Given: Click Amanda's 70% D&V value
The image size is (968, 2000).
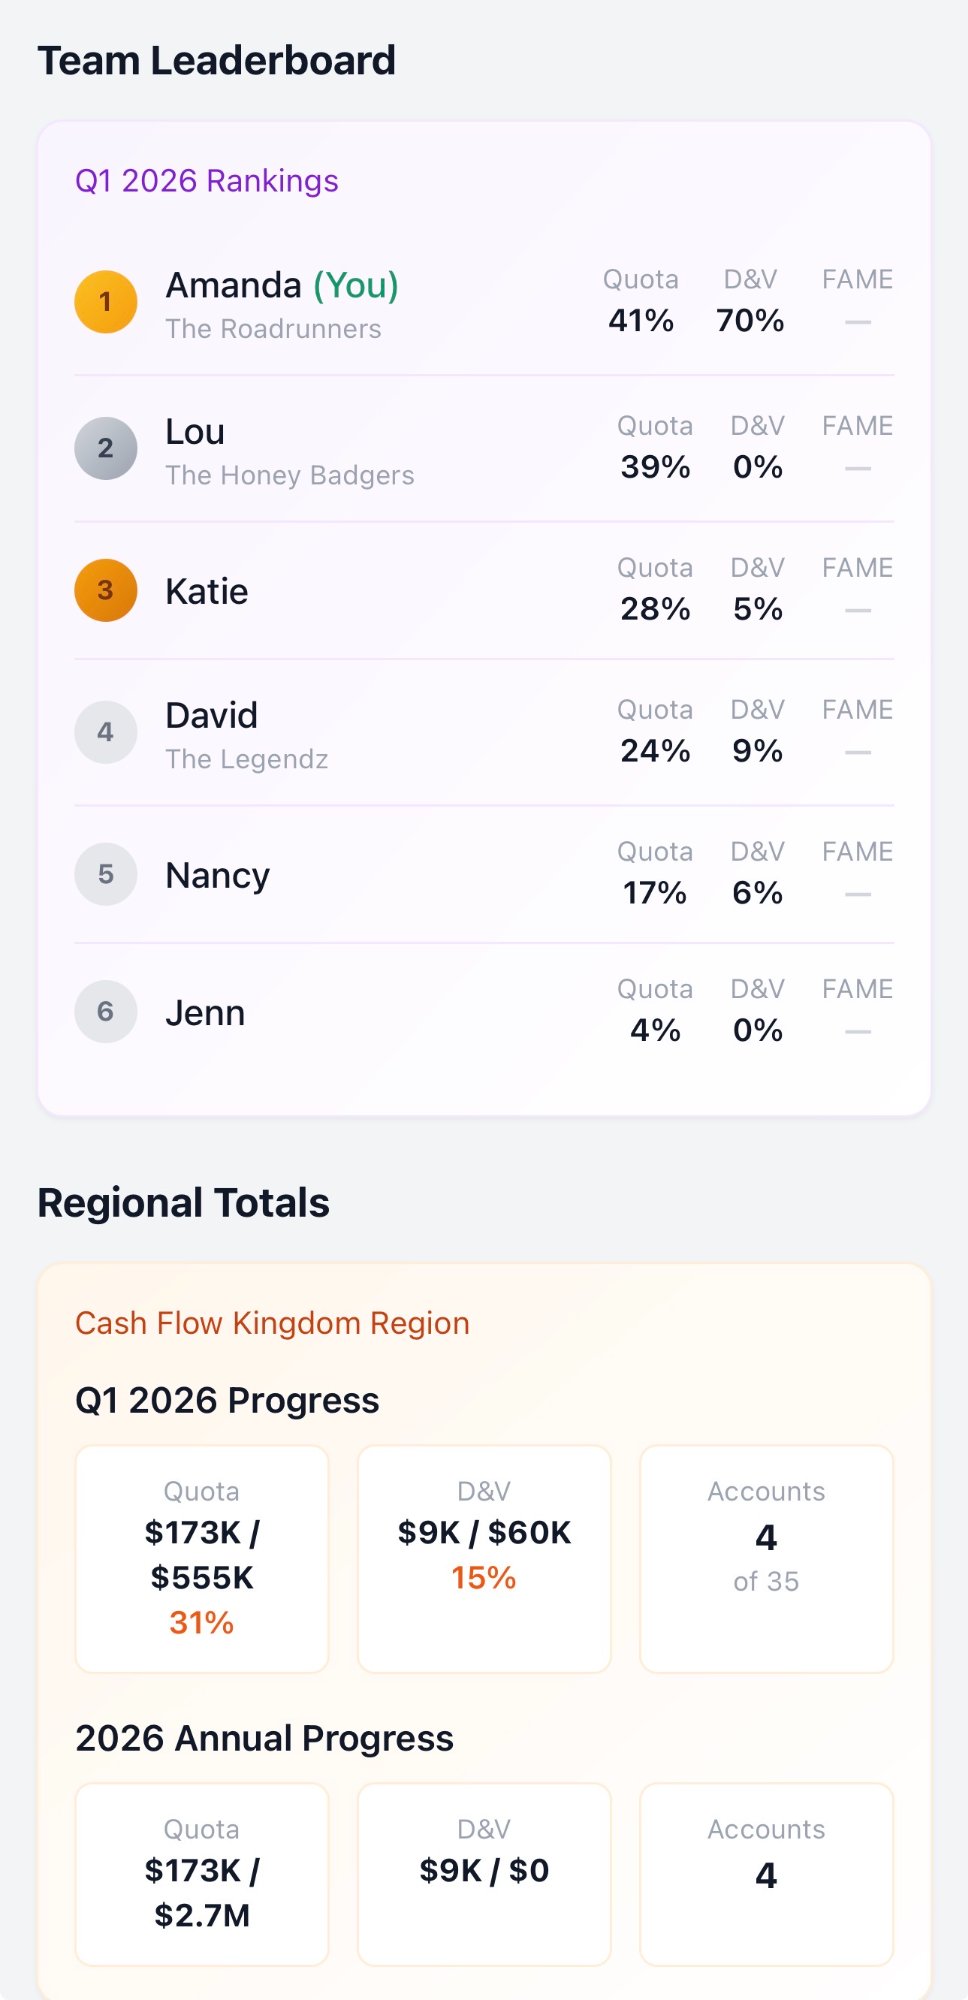Looking at the screenshot, I should pos(750,320).
